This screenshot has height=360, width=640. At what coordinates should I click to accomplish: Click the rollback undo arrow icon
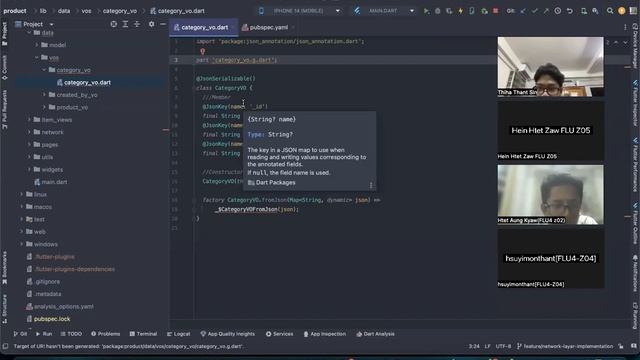click(x=569, y=11)
